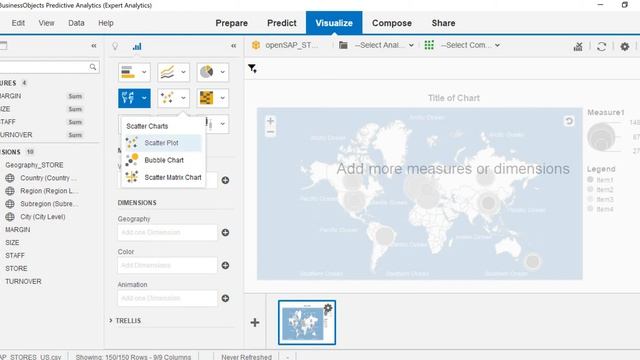
Task: Select the geo map chart type icon
Action: click(x=128, y=98)
